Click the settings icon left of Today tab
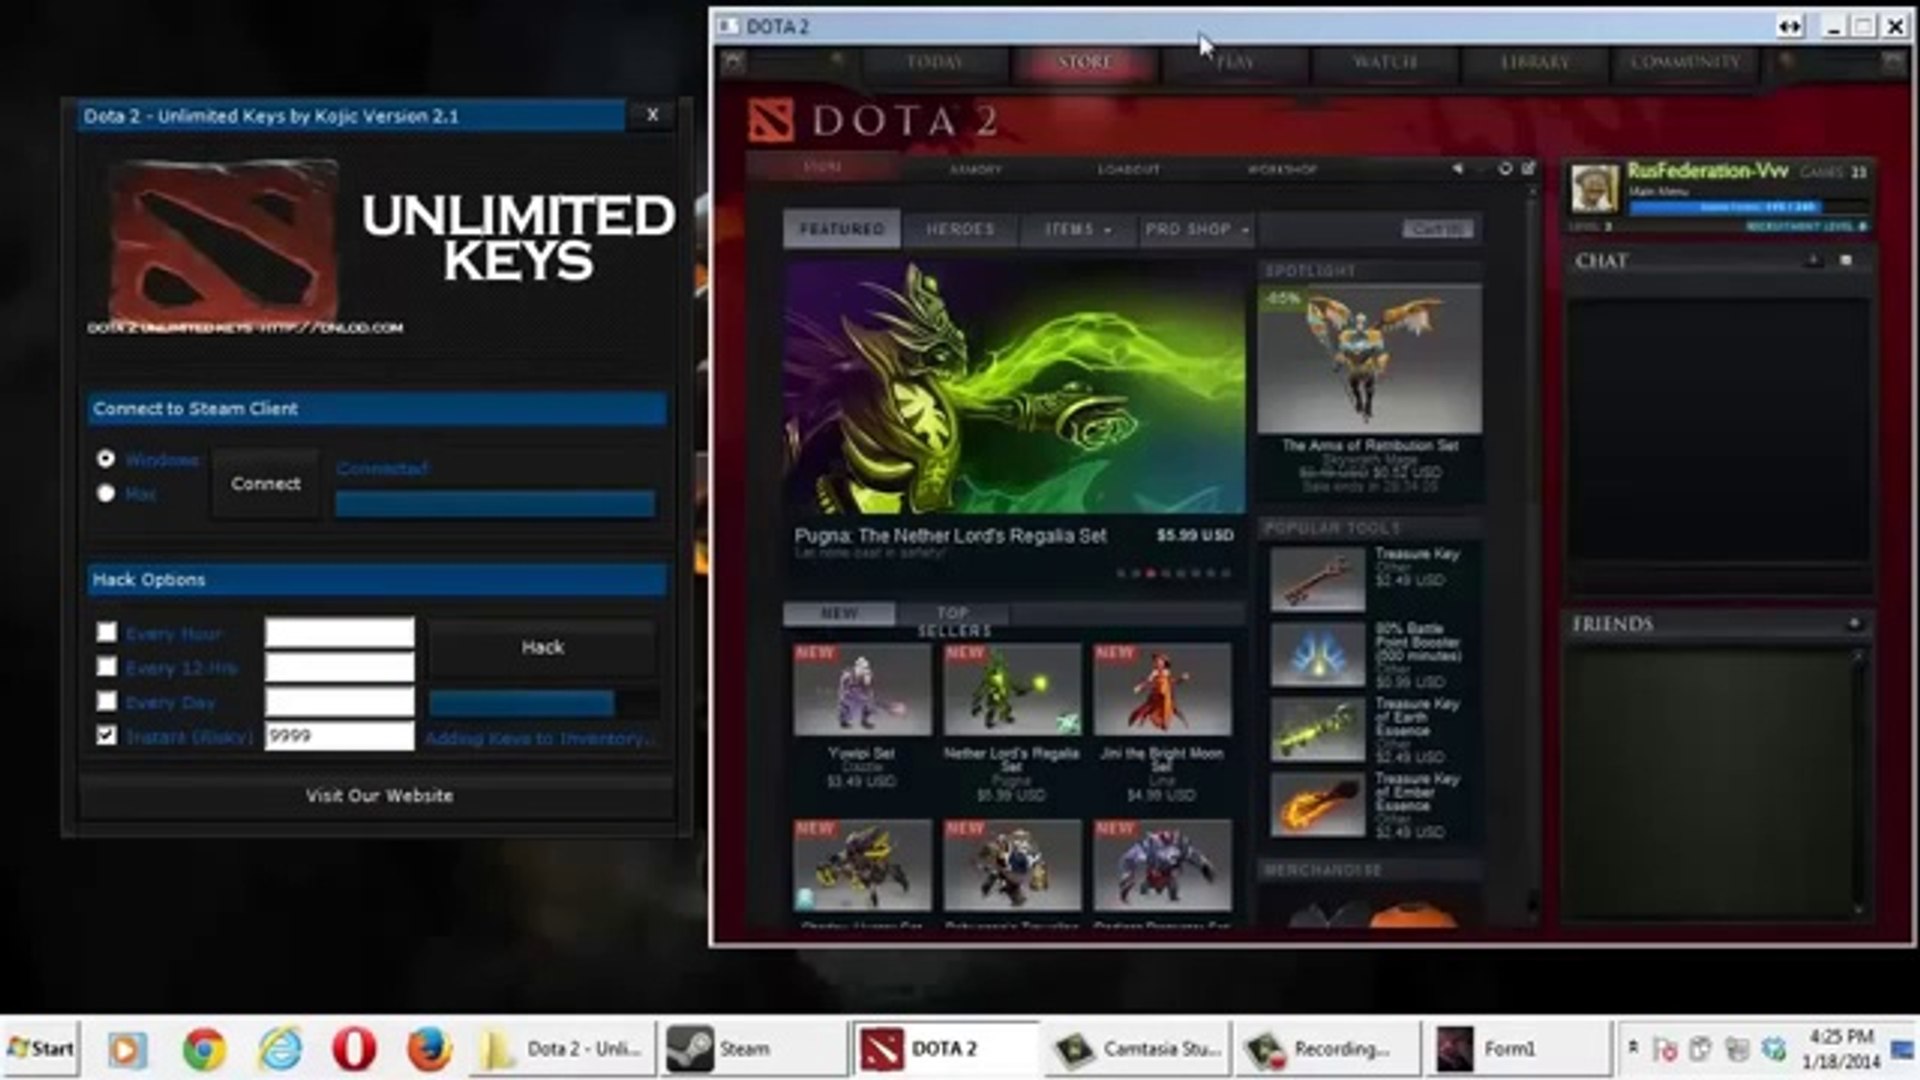This screenshot has height=1080, width=1920. (x=734, y=62)
